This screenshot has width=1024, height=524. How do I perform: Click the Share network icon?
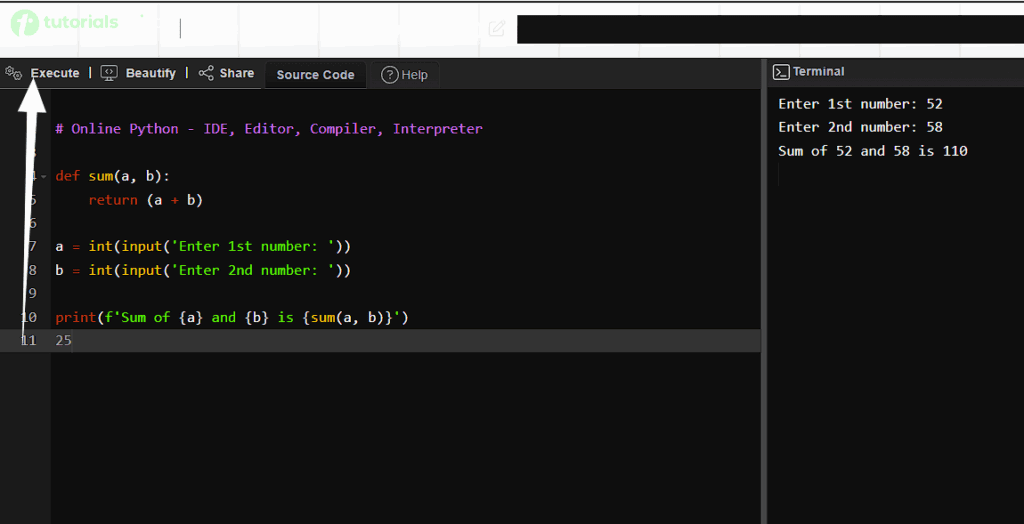206,73
